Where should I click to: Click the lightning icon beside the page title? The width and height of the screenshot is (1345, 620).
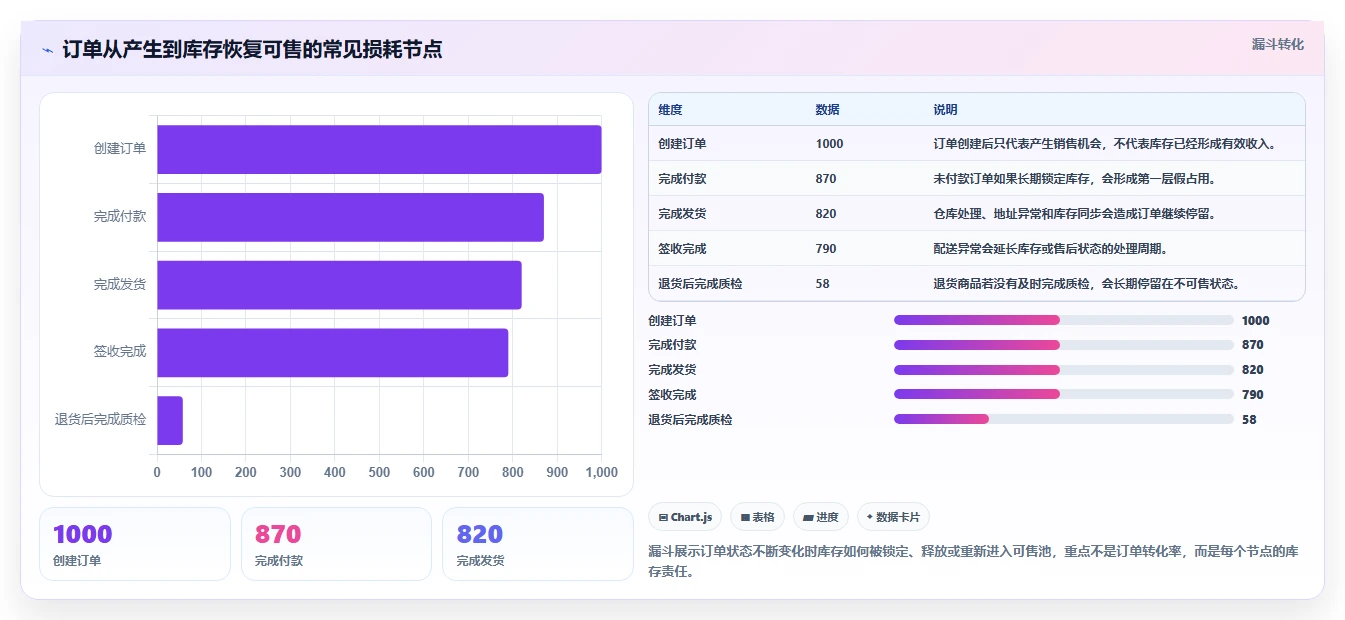point(47,50)
